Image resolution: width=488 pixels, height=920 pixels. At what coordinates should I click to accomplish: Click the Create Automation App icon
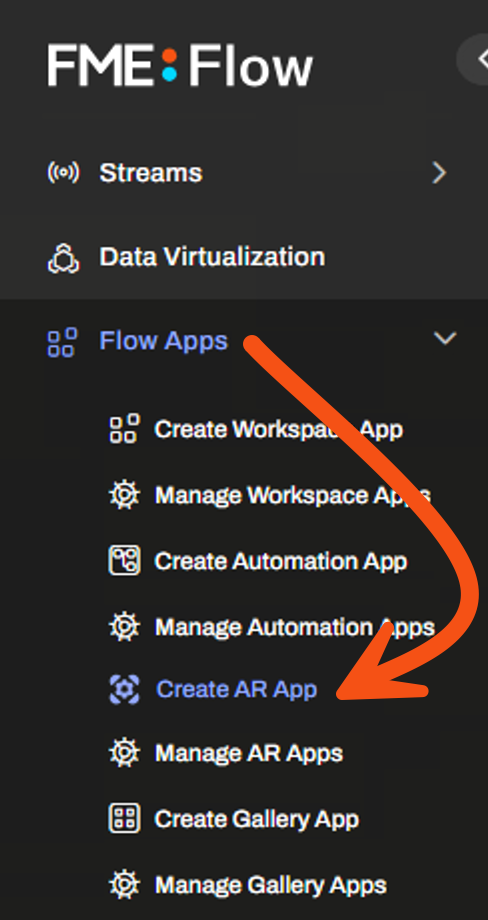coord(124,560)
